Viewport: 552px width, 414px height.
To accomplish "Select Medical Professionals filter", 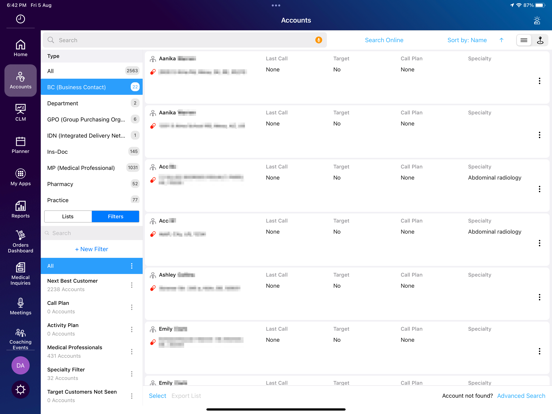I will click(x=92, y=351).
